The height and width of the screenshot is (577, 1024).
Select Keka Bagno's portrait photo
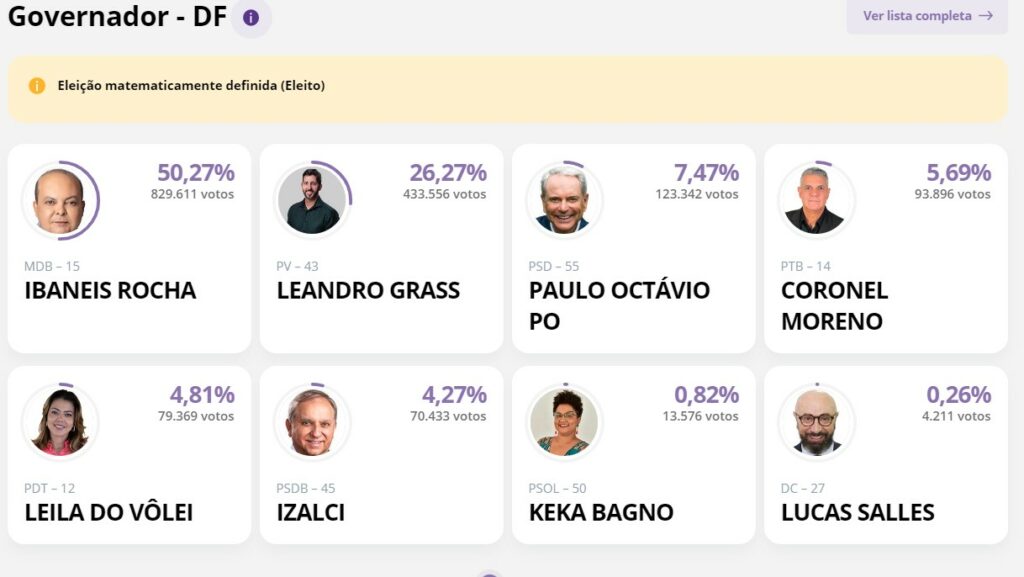tap(564, 422)
